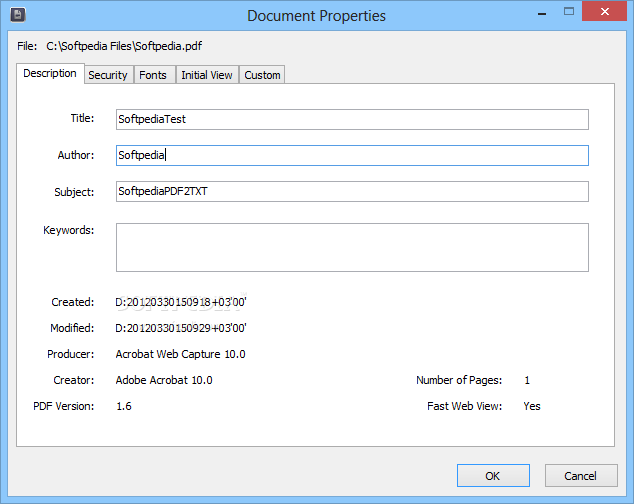Click the PDF Version: label
This screenshot has width=634, height=504.
tap(63, 406)
